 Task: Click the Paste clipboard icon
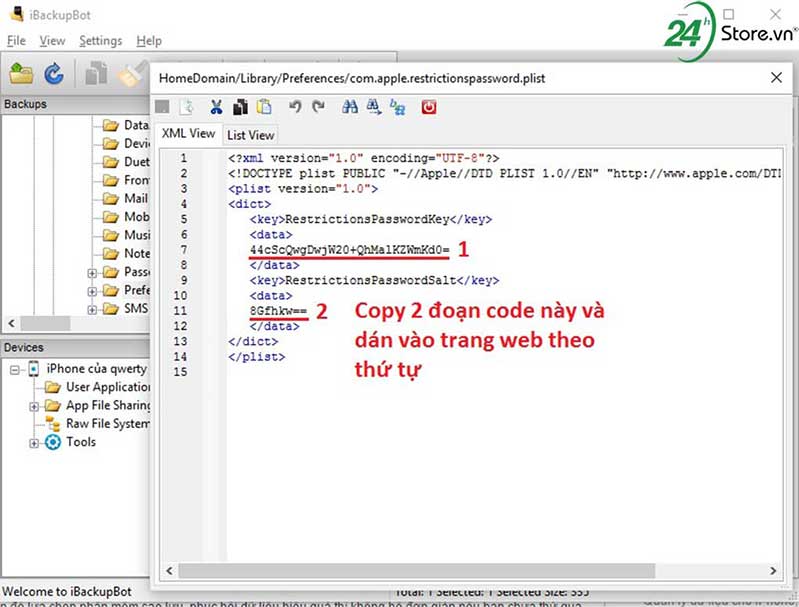click(x=264, y=107)
